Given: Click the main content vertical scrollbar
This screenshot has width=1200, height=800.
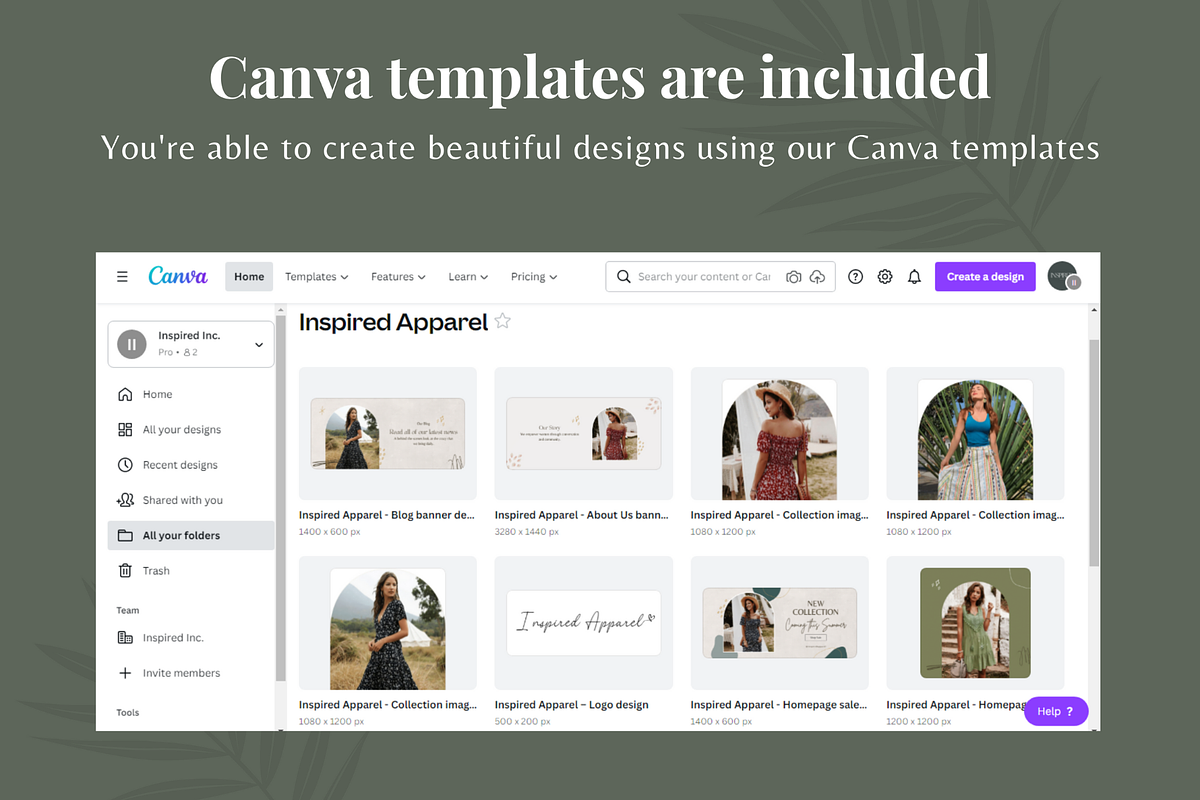Looking at the screenshot, I should 1094,452.
